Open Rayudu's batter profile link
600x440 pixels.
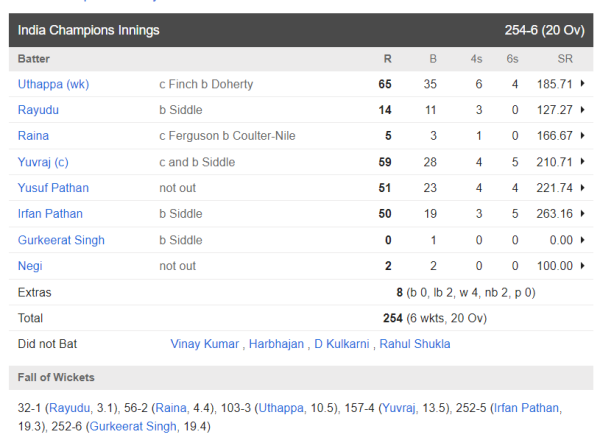point(38,110)
